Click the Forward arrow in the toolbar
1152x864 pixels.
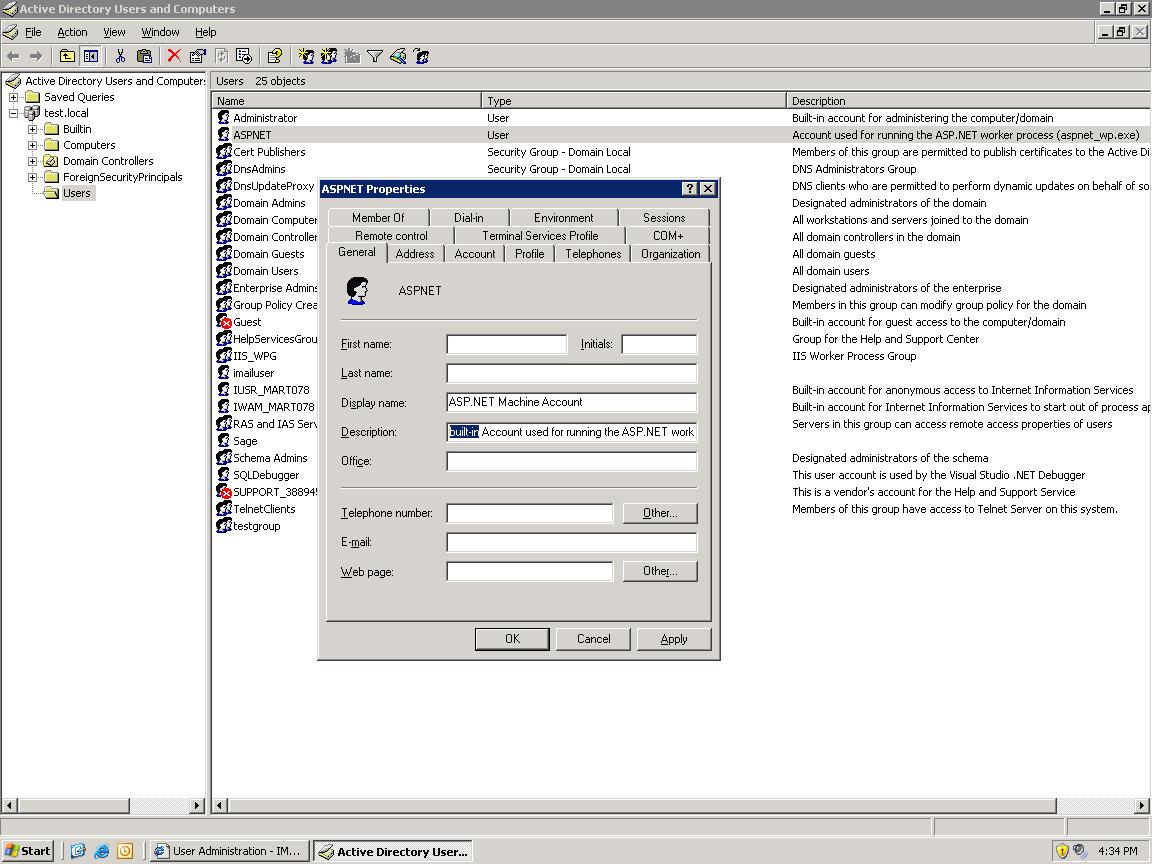(x=35, y=56)
